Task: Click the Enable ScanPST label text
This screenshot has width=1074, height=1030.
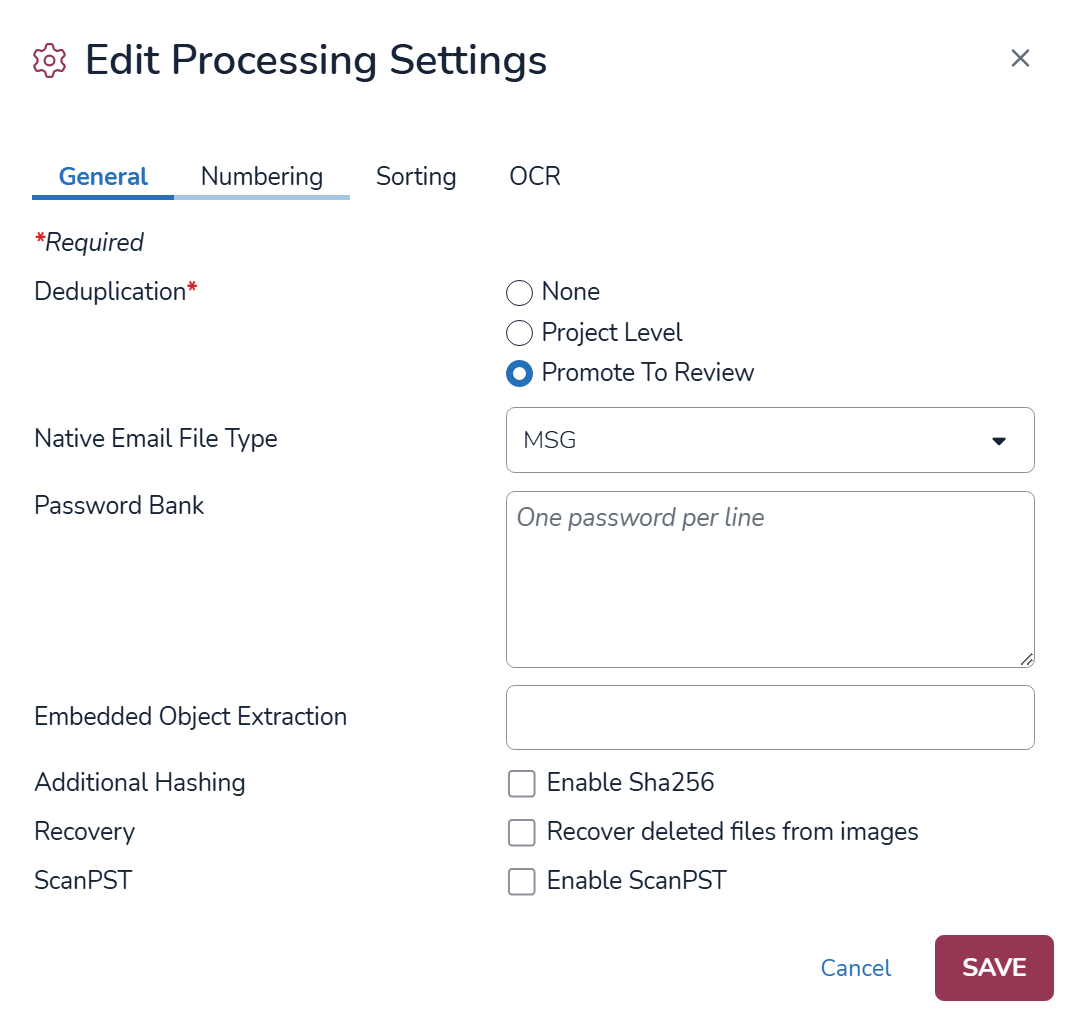Action: click(x=636, y=881)
